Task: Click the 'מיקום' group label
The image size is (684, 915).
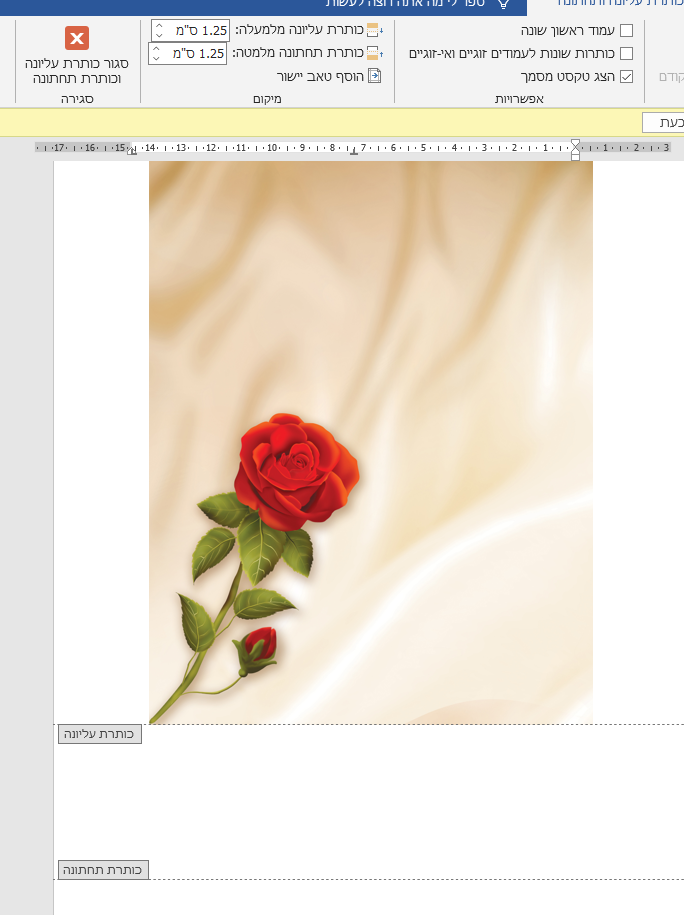Action: point(267,99)
